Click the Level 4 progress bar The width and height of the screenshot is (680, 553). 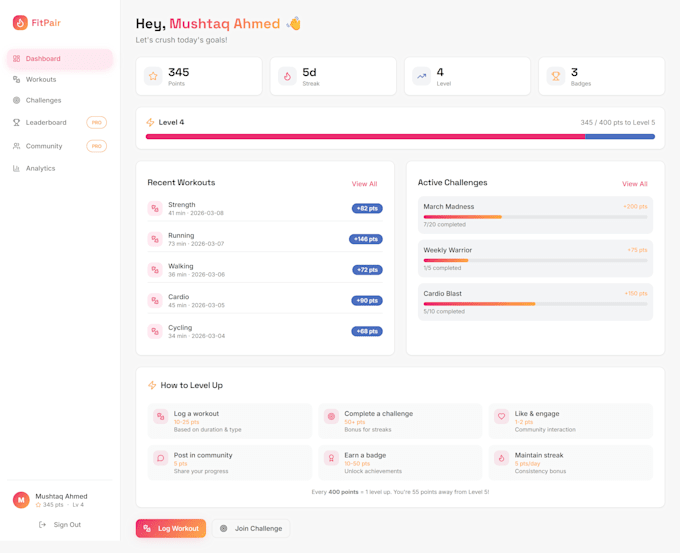[x=400, y=137]
